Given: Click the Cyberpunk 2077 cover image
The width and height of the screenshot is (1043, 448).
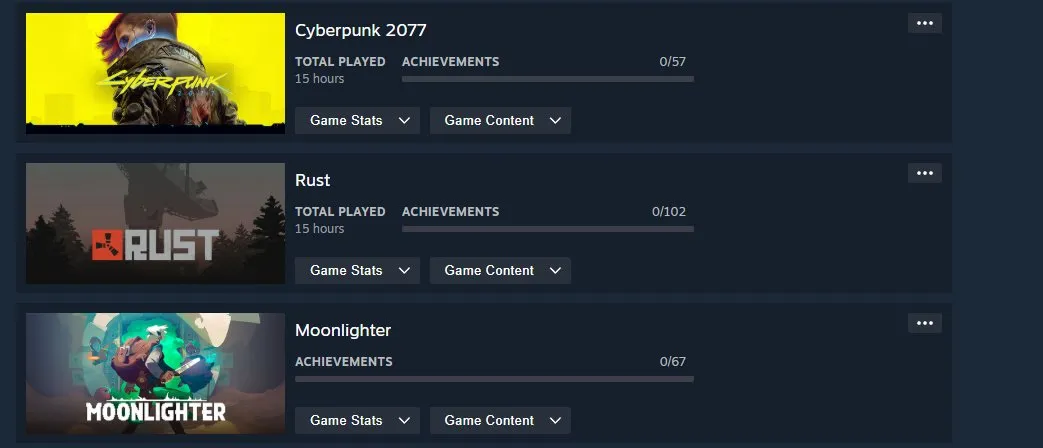Looking at the screenshot, I should [156, 73].
